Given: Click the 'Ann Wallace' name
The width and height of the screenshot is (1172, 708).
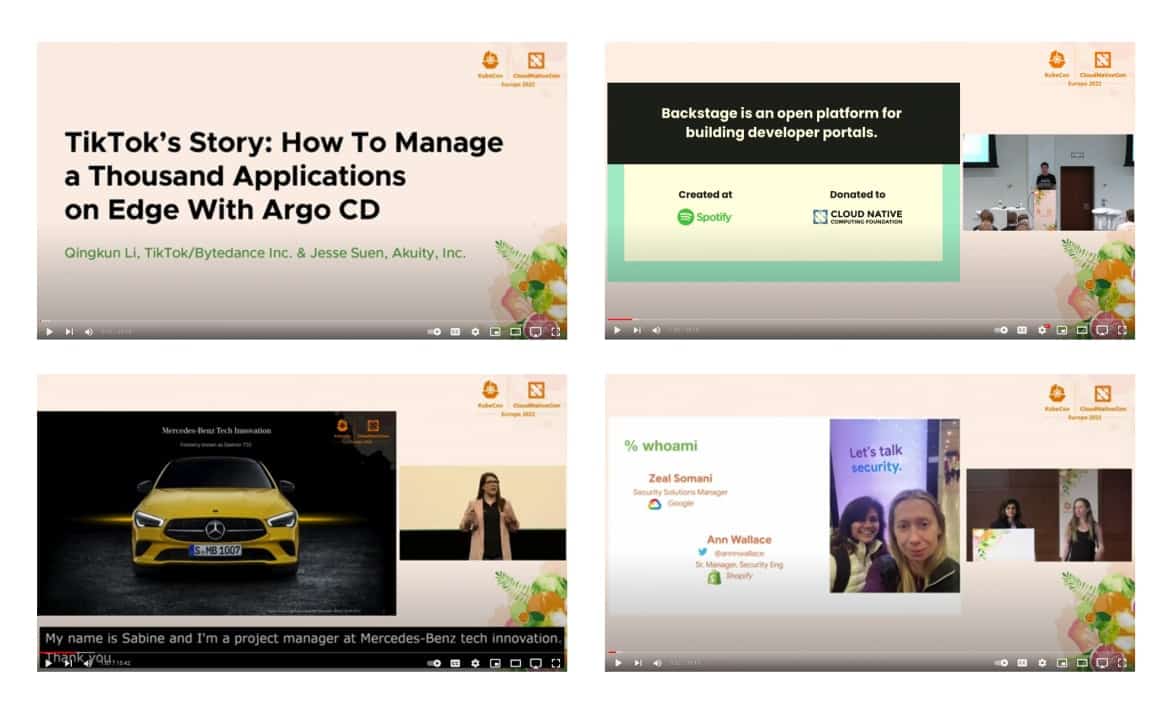Looking at the screenshot, I should point(739,539).
